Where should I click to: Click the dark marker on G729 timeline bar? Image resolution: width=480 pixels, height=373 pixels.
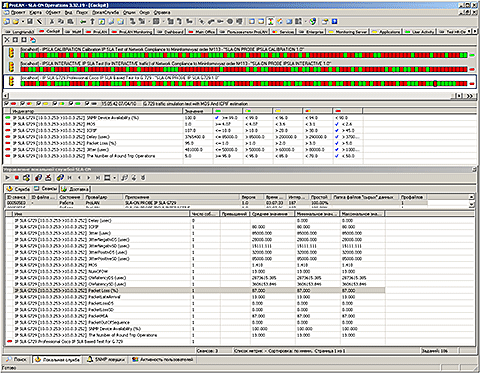point(435,84)
